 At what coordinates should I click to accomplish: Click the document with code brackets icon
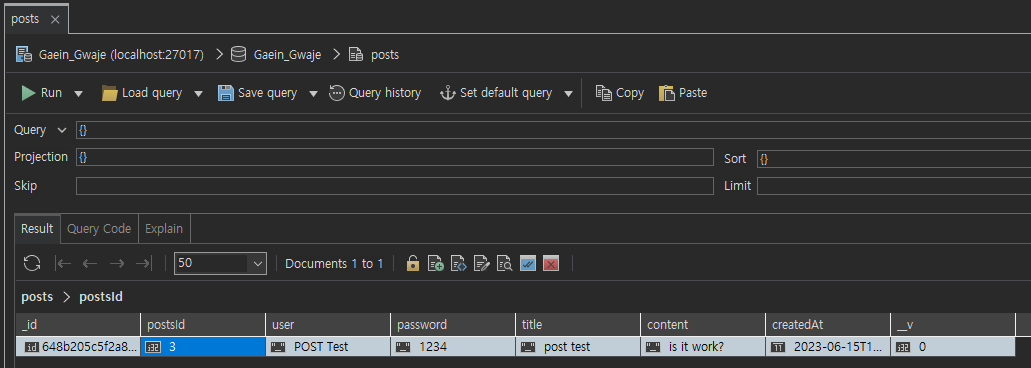click(x=458, y=264)
